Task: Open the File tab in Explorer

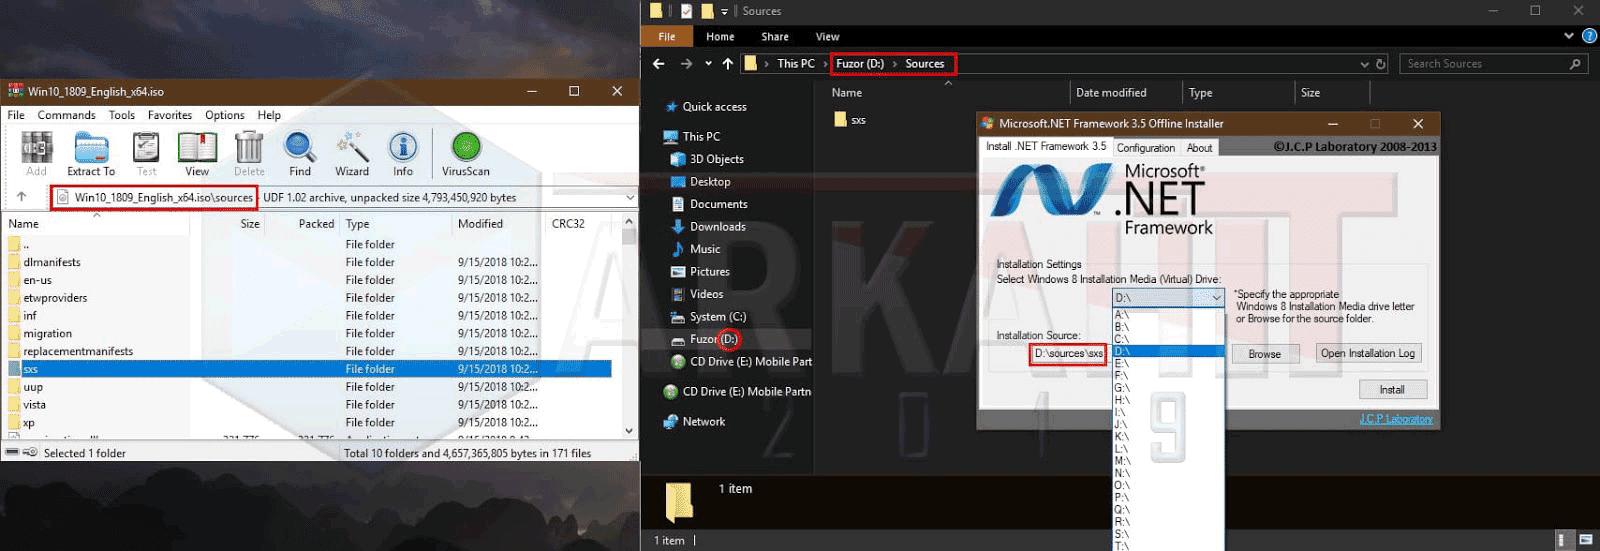Action: pyautogui.click(x=667, y=37)
